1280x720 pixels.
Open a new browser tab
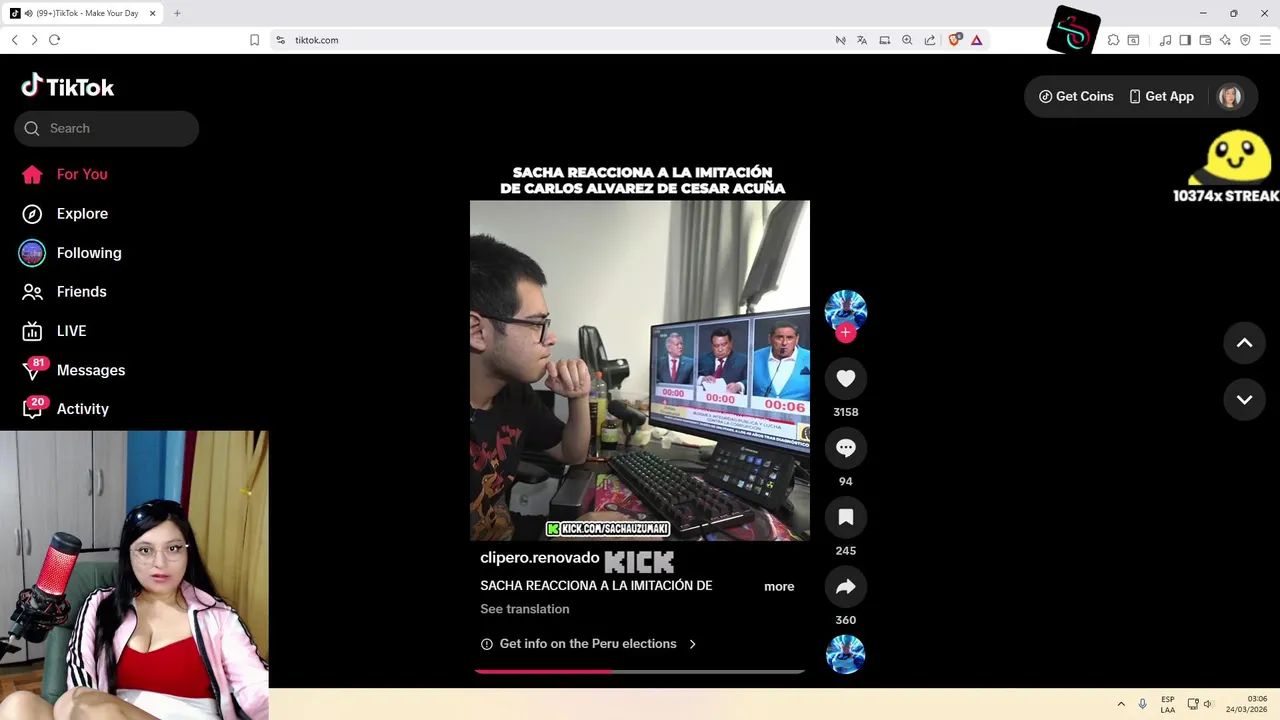[177, 13]
